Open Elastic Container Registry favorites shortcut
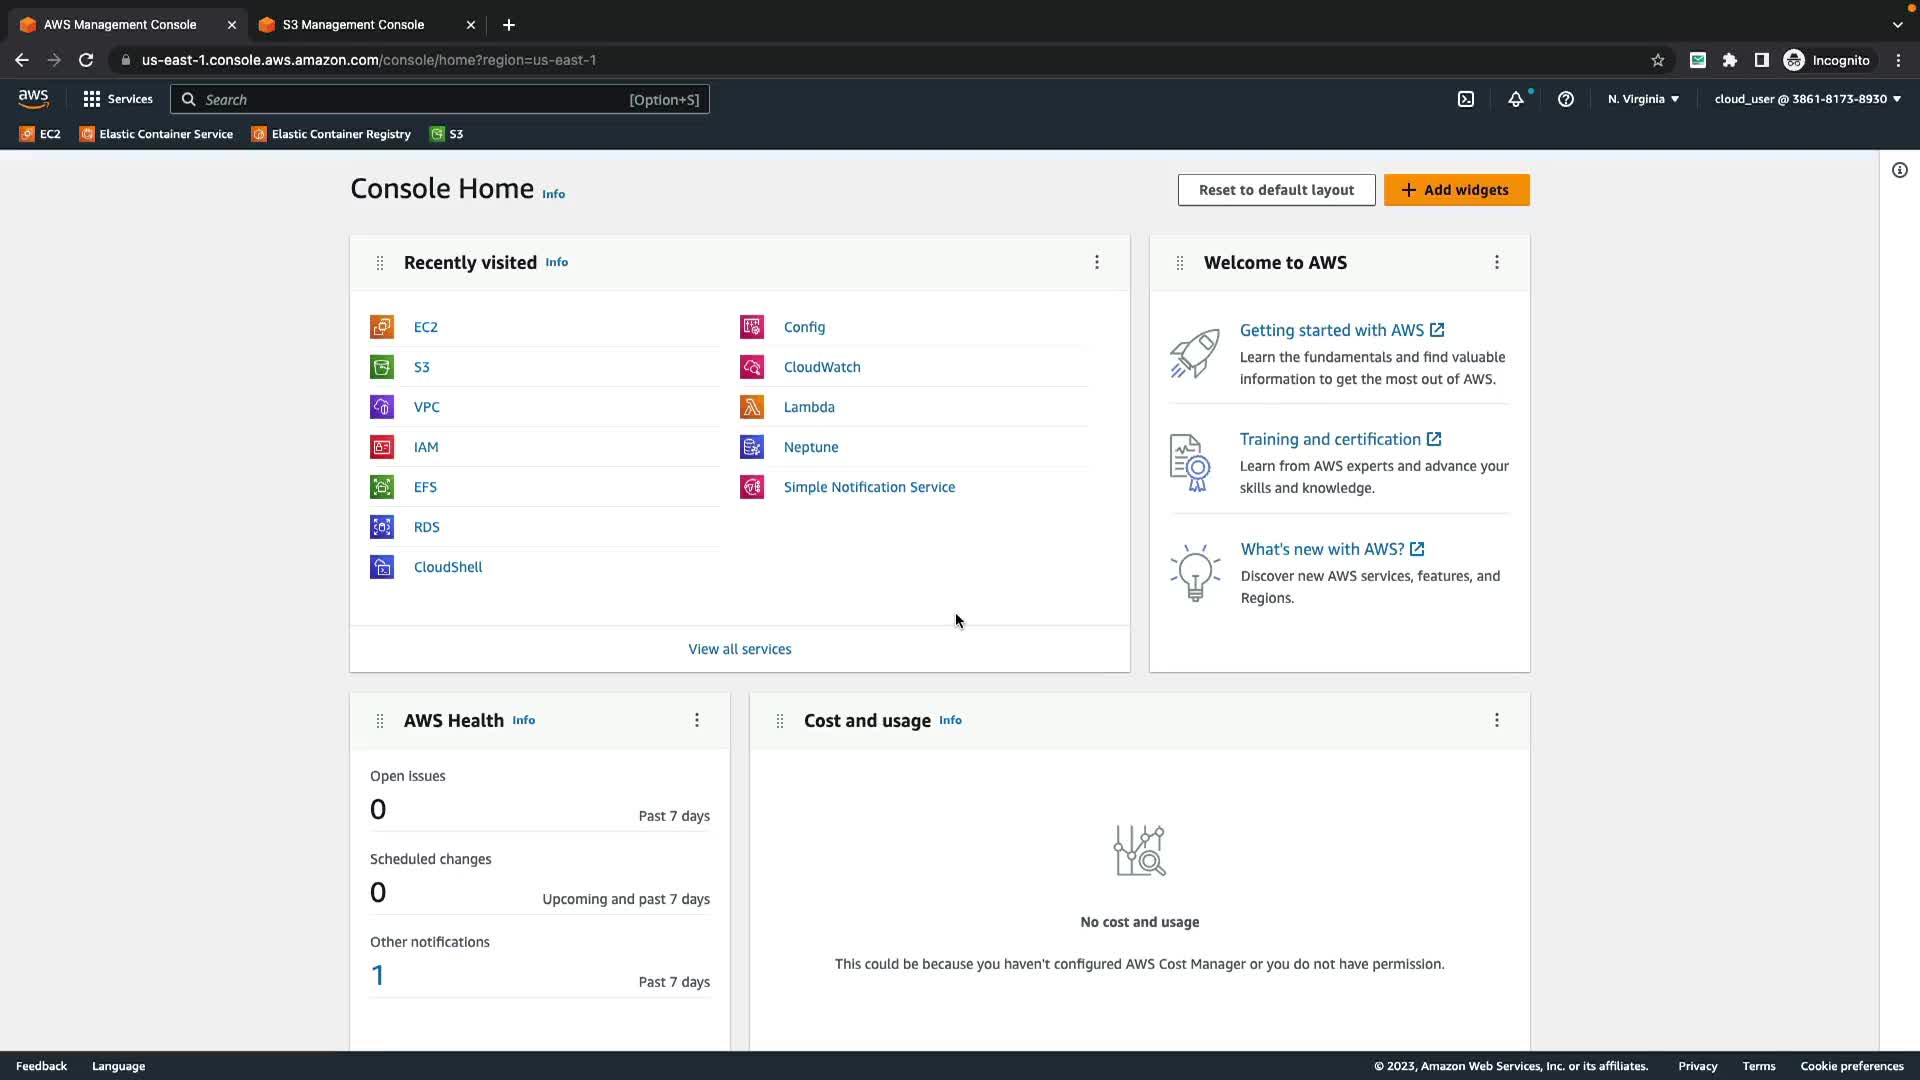Viewport: 1920px width, 1080px height. [331, 134]
